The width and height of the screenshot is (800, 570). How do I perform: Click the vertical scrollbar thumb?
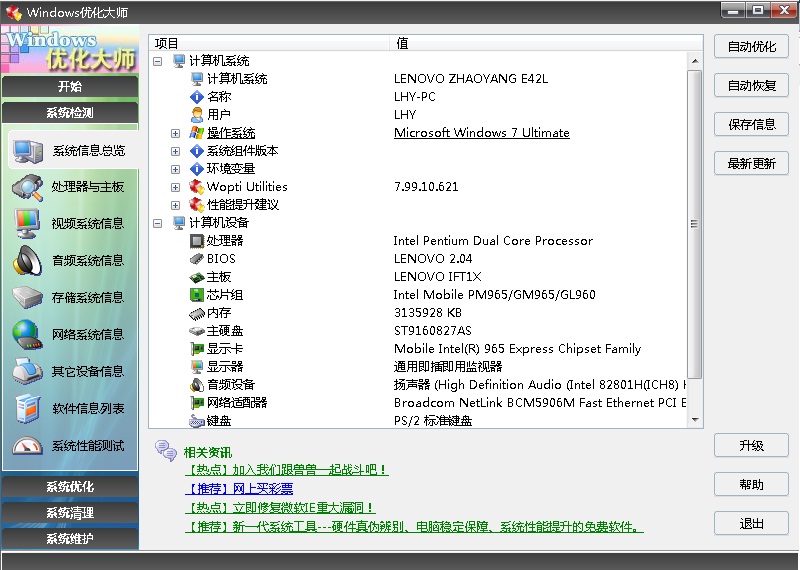pos(694,225)
